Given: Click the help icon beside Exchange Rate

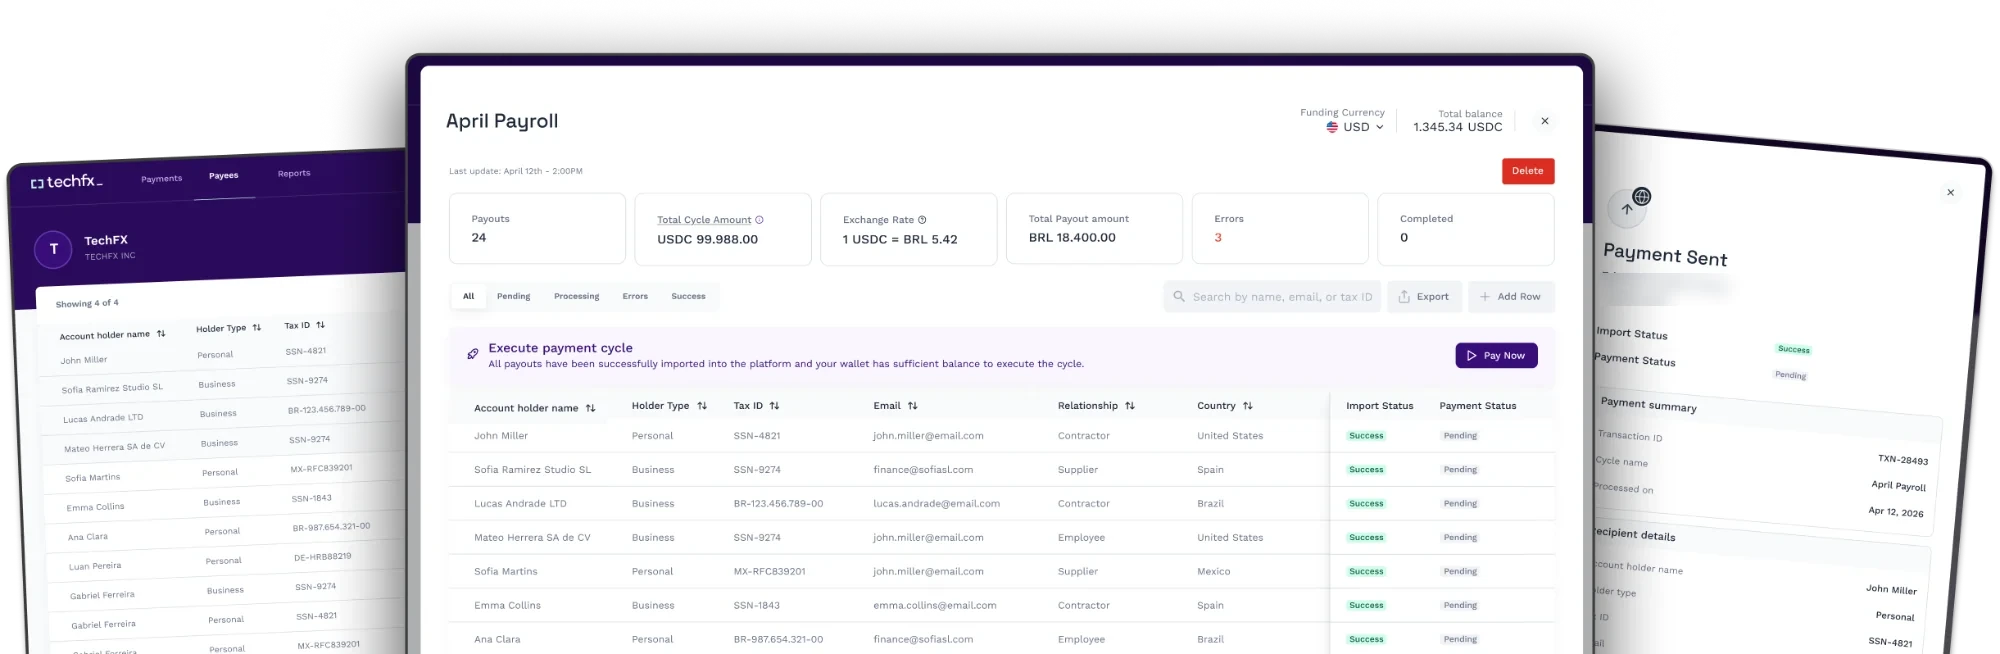Looking at the screenshot, I should 922,220.
